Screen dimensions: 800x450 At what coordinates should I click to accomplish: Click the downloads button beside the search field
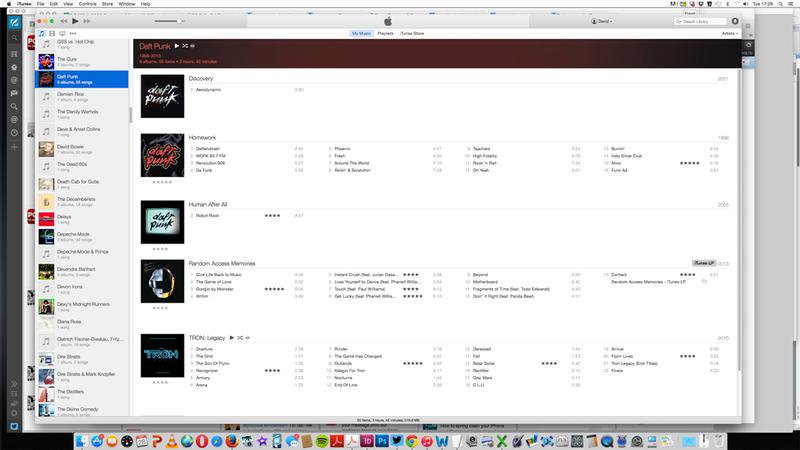point(735,21)
